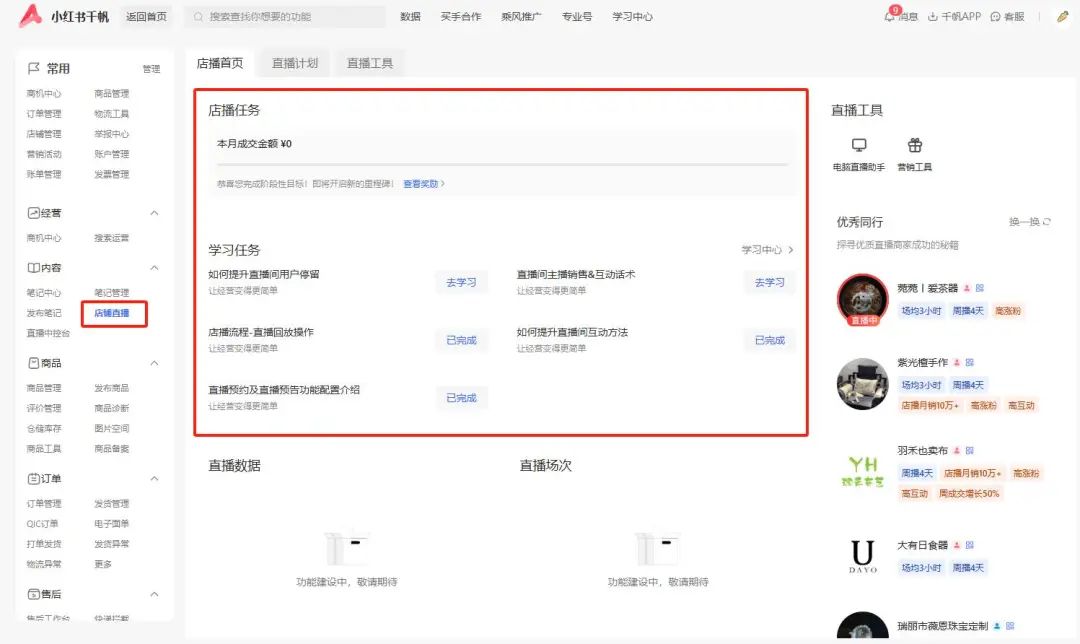Image resolution: width=1080 pixels, height=644 pixels.
Task: Collapse the 经营 sidebar section
Action: (x=155, y=213)
